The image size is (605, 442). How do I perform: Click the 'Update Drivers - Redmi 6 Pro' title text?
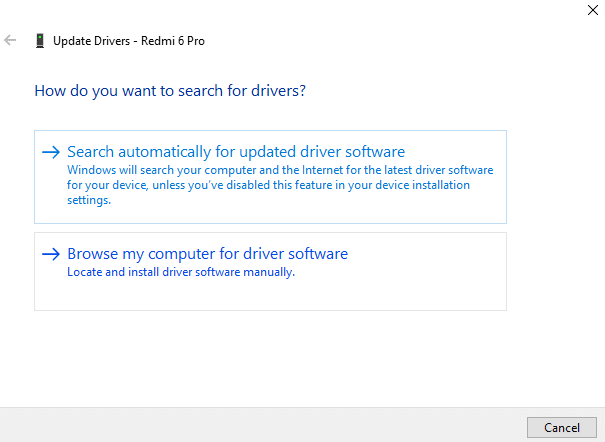130,41
